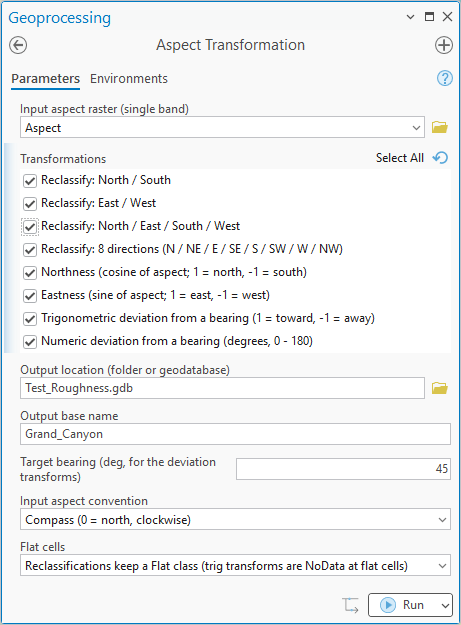Open the Flat cells dropdown
The width and height of the screenshot is (461, 625).
[x=442, y=566]
